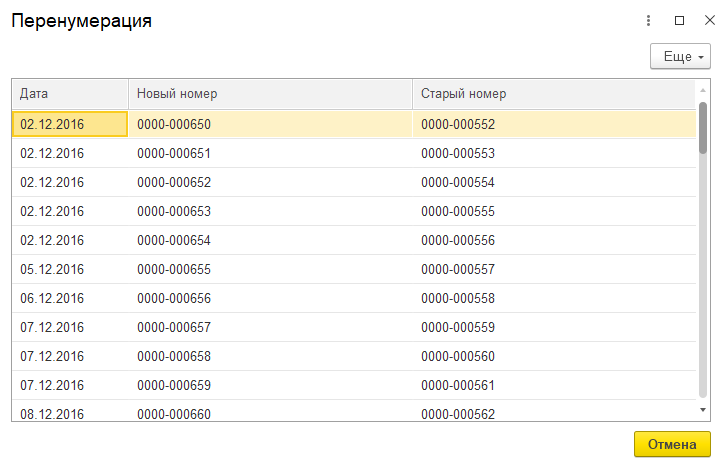Click the vertical scrollbar thumb

(703, 128)
